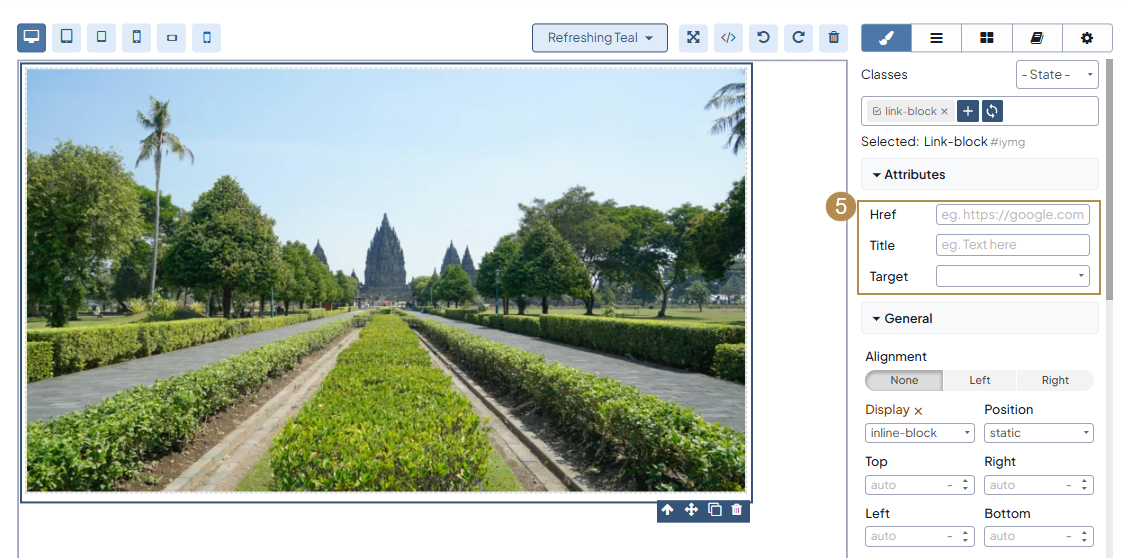Switch to the layers panel tab
The height and width of the screenshot is (558, 1124).
[x=936, y=38]
